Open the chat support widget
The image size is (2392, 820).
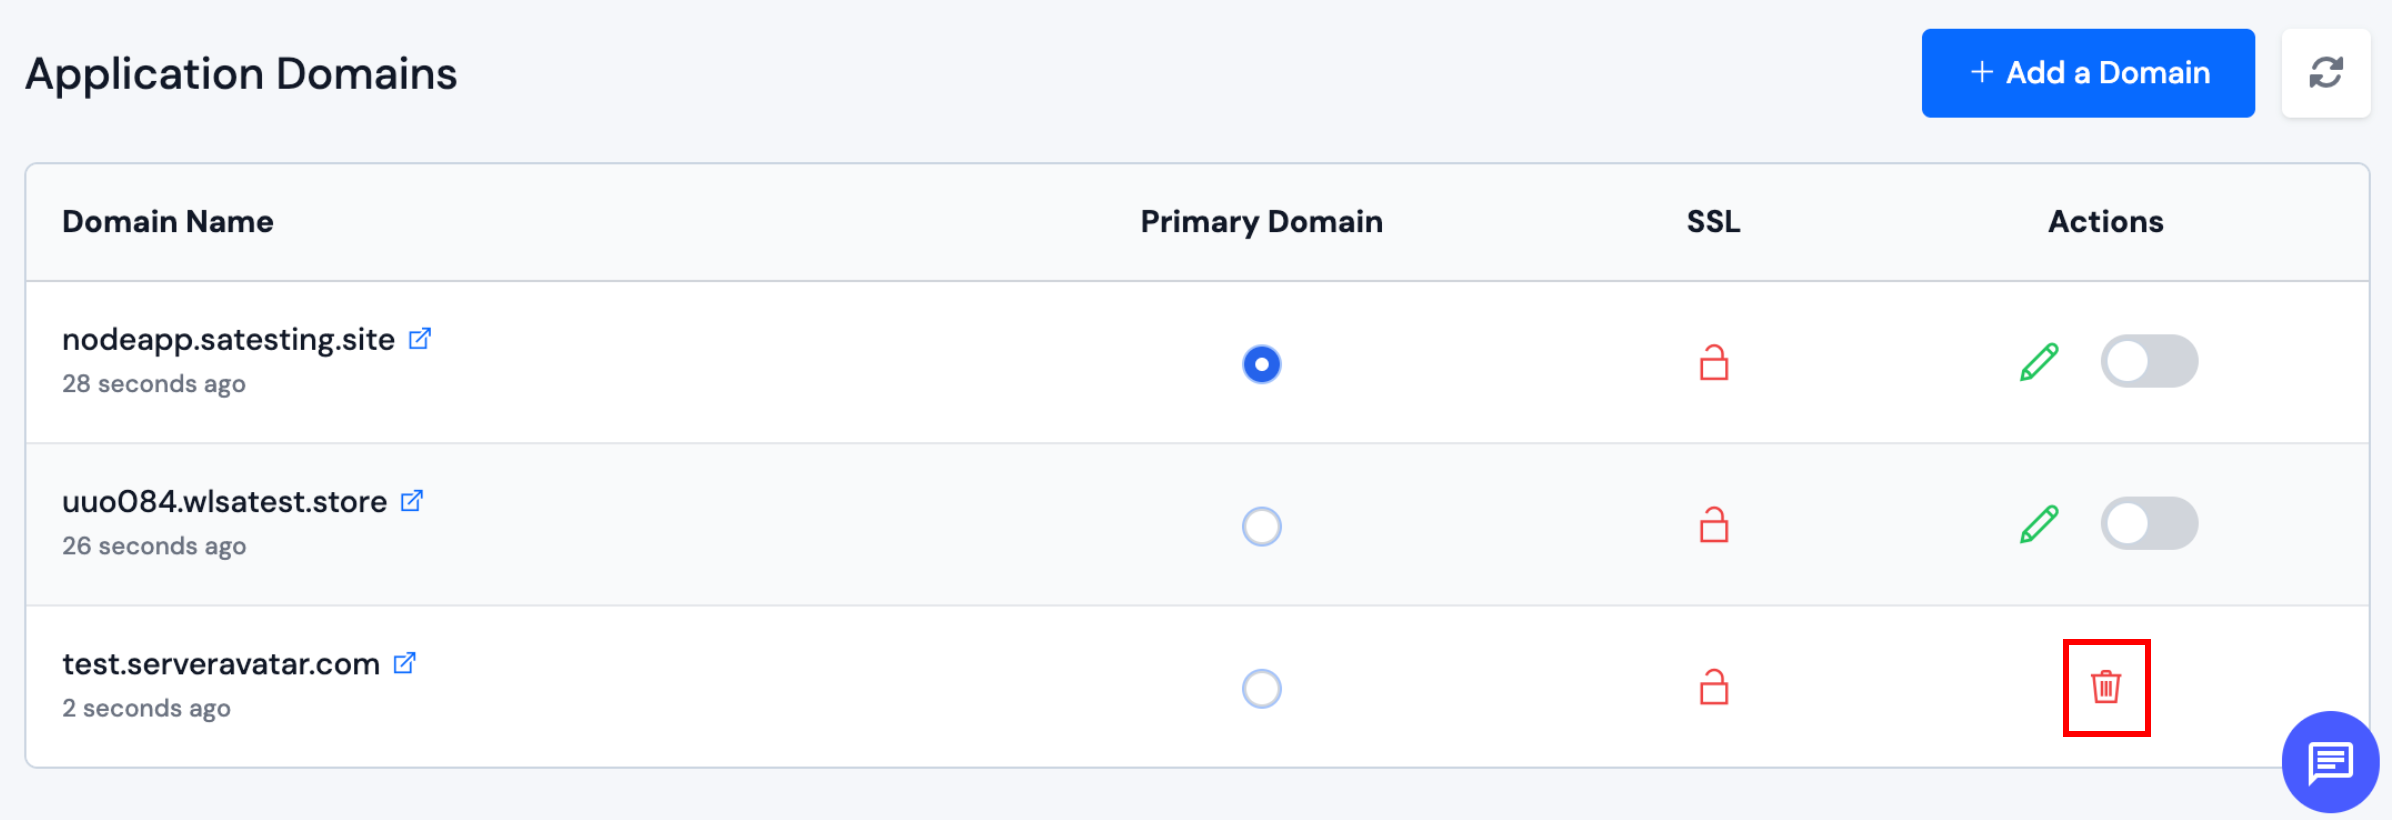(x=2330, y=763)
